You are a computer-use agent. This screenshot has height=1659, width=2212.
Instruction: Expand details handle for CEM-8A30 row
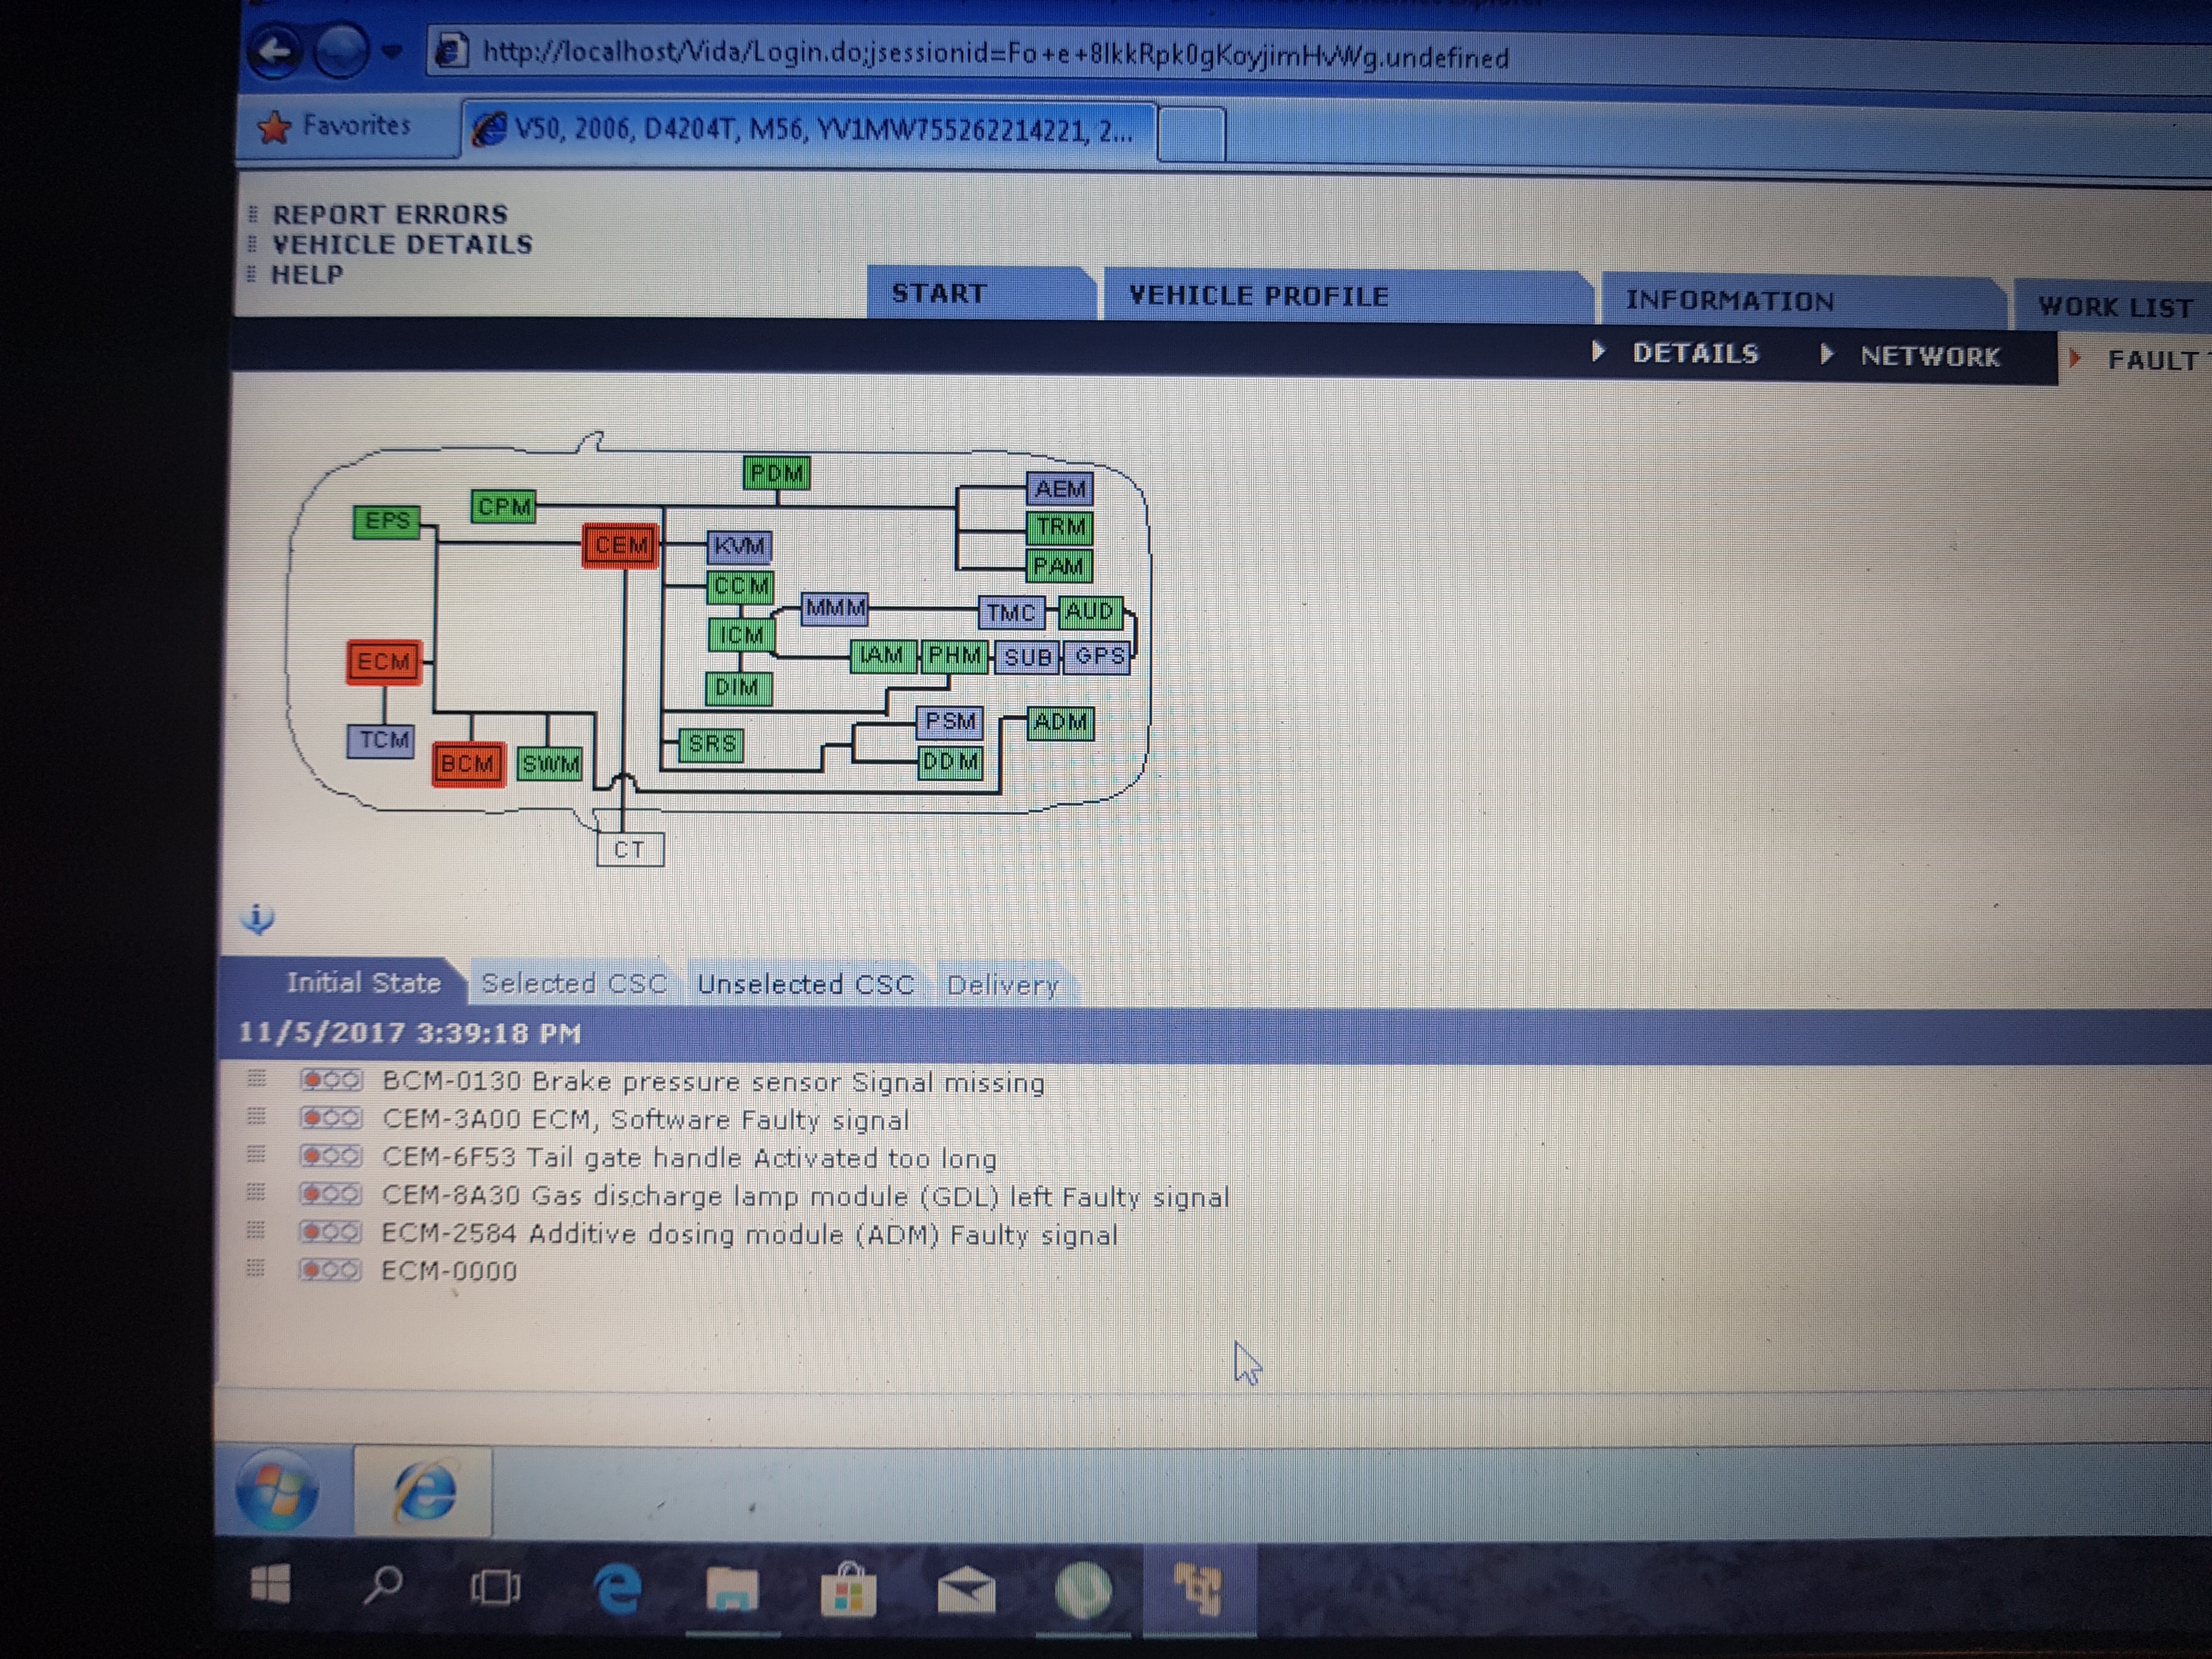tap(256, 1193)
